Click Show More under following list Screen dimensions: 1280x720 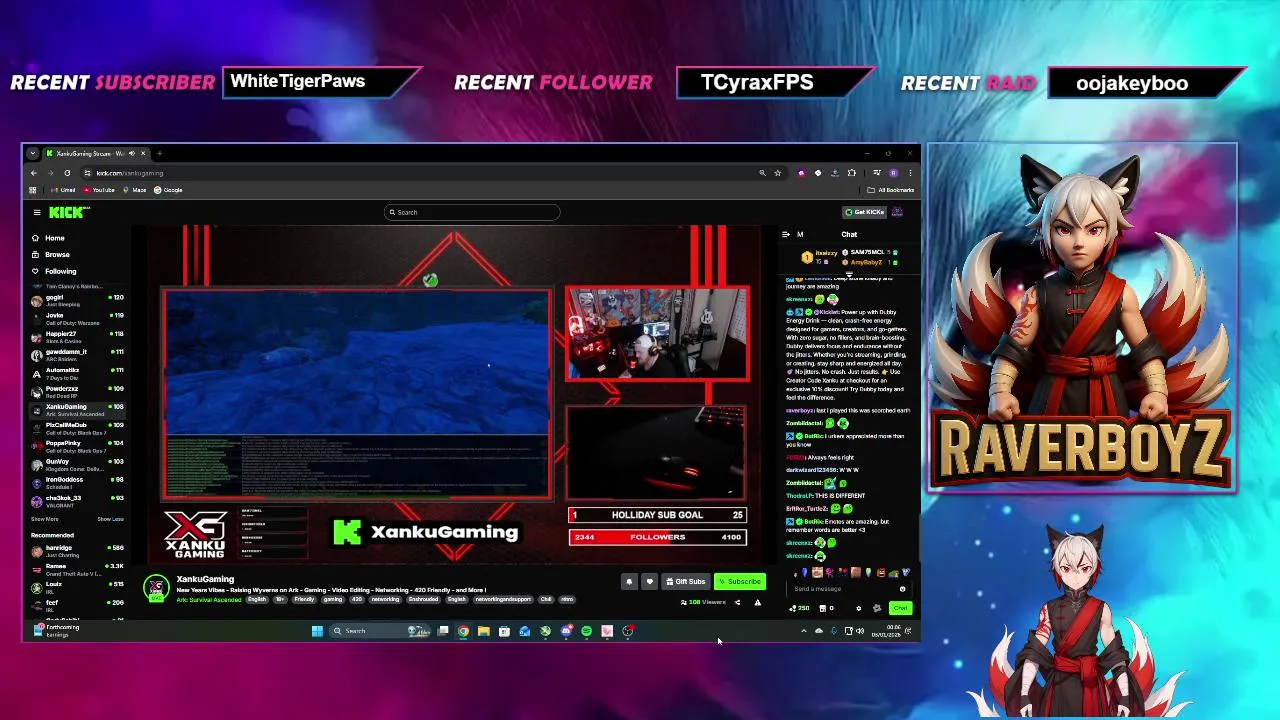point(44,519)
